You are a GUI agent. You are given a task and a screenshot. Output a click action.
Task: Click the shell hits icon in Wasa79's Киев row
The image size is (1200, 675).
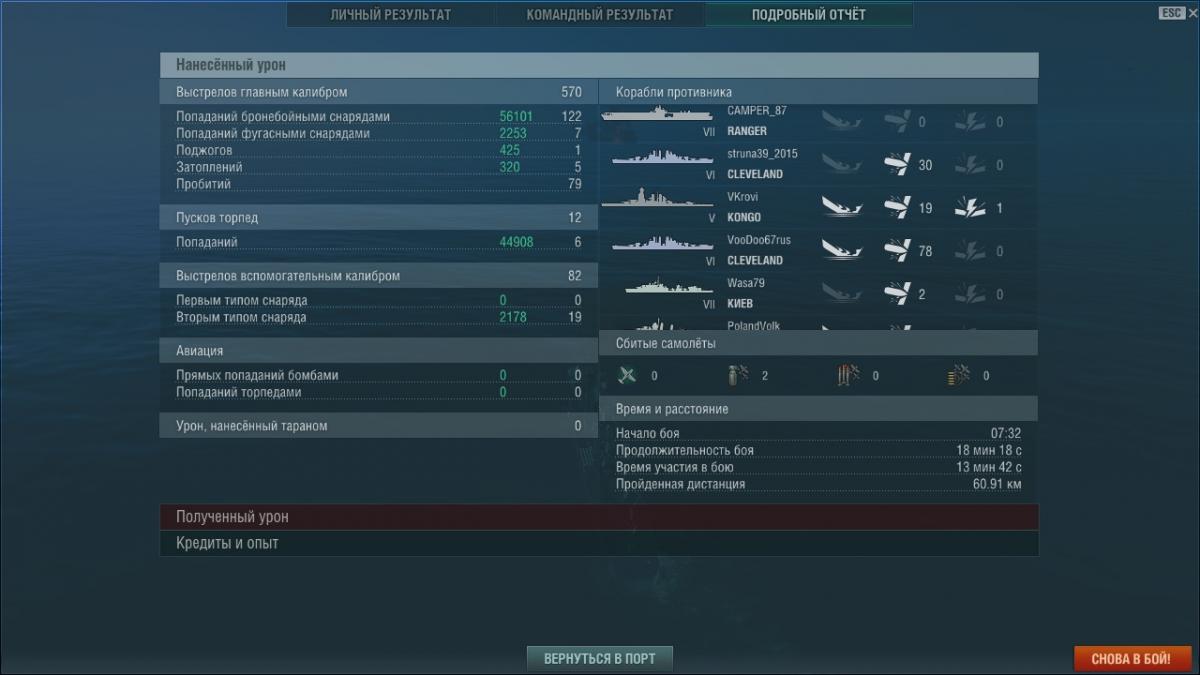tap(897, 294)
